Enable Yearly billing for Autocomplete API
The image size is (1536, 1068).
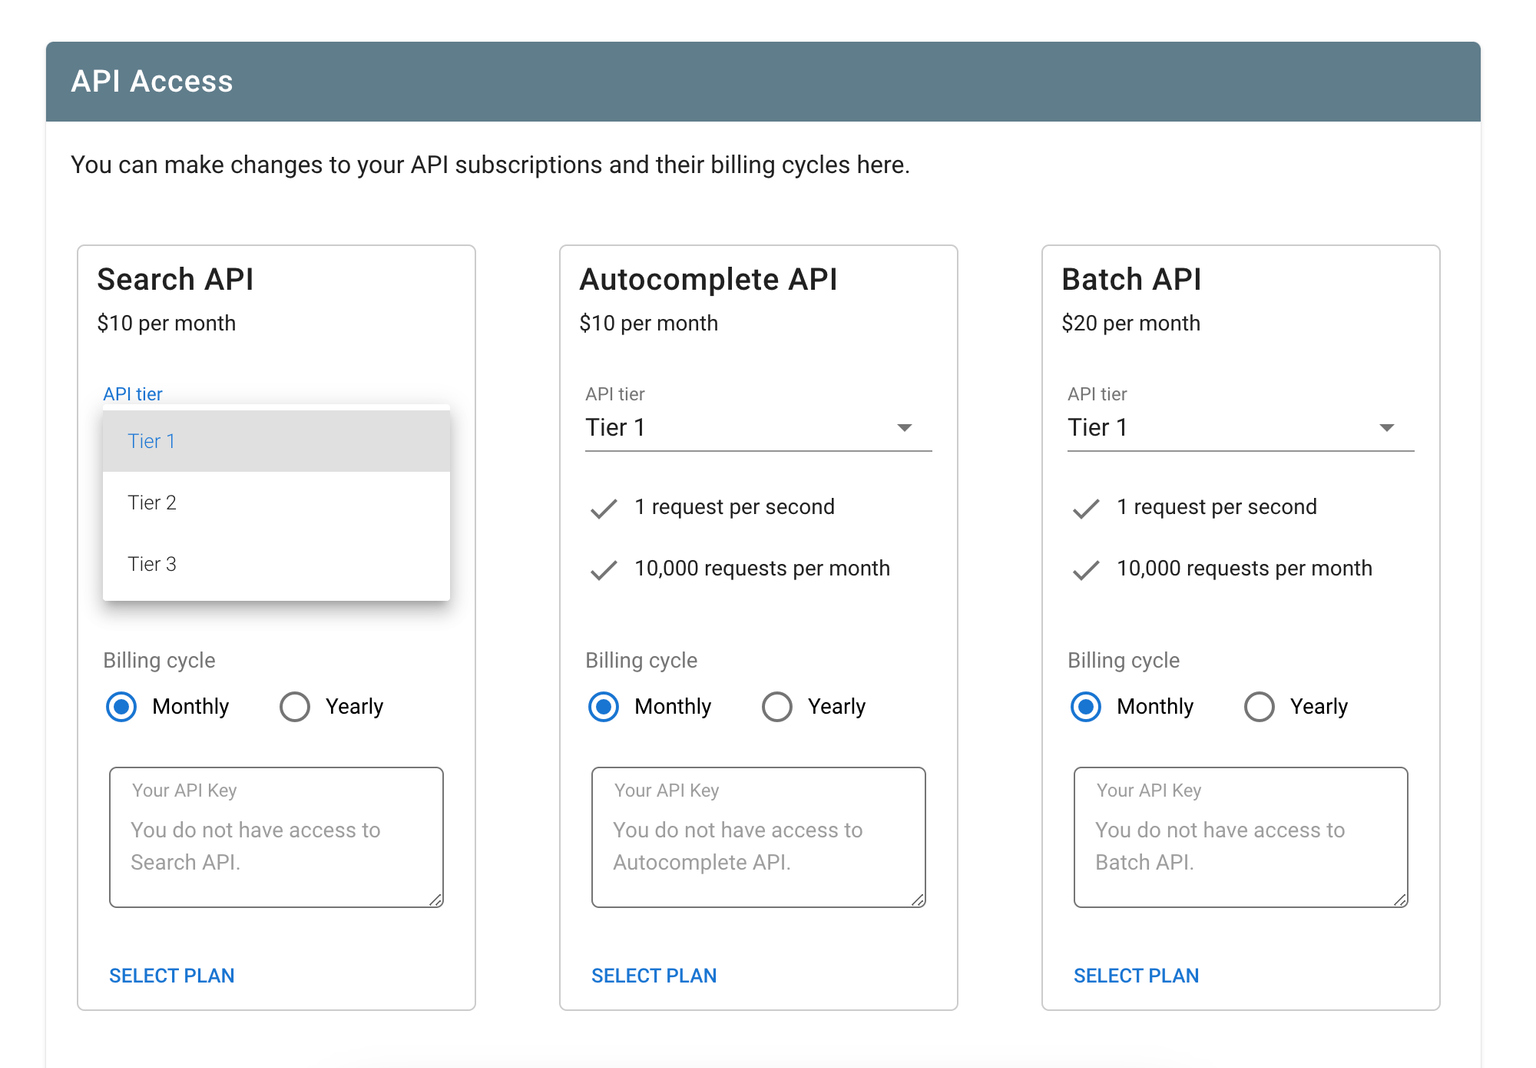(777, 707)
